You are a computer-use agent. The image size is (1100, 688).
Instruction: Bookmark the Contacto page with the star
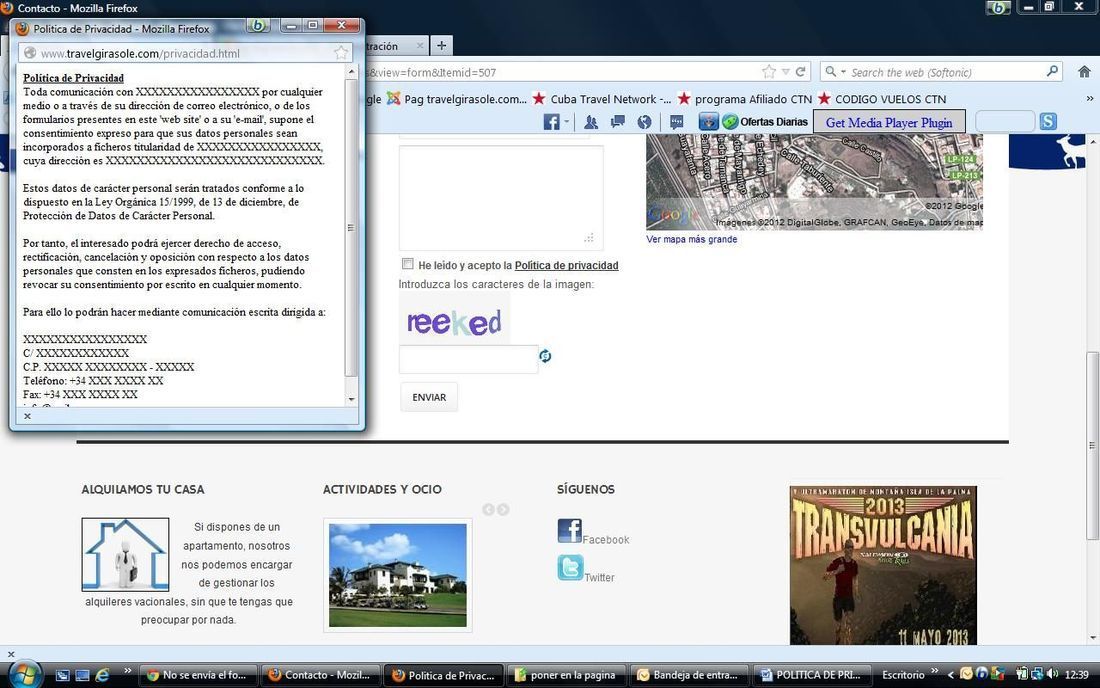point(769,72)
